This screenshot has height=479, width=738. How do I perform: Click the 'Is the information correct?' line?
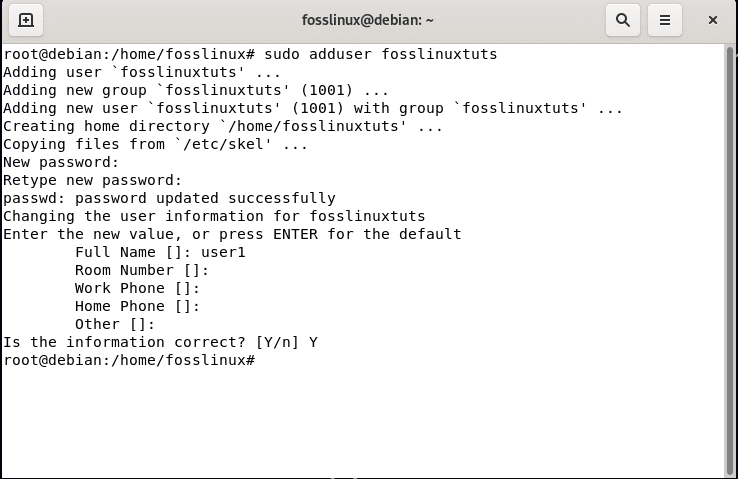click(x=160, y=342)
